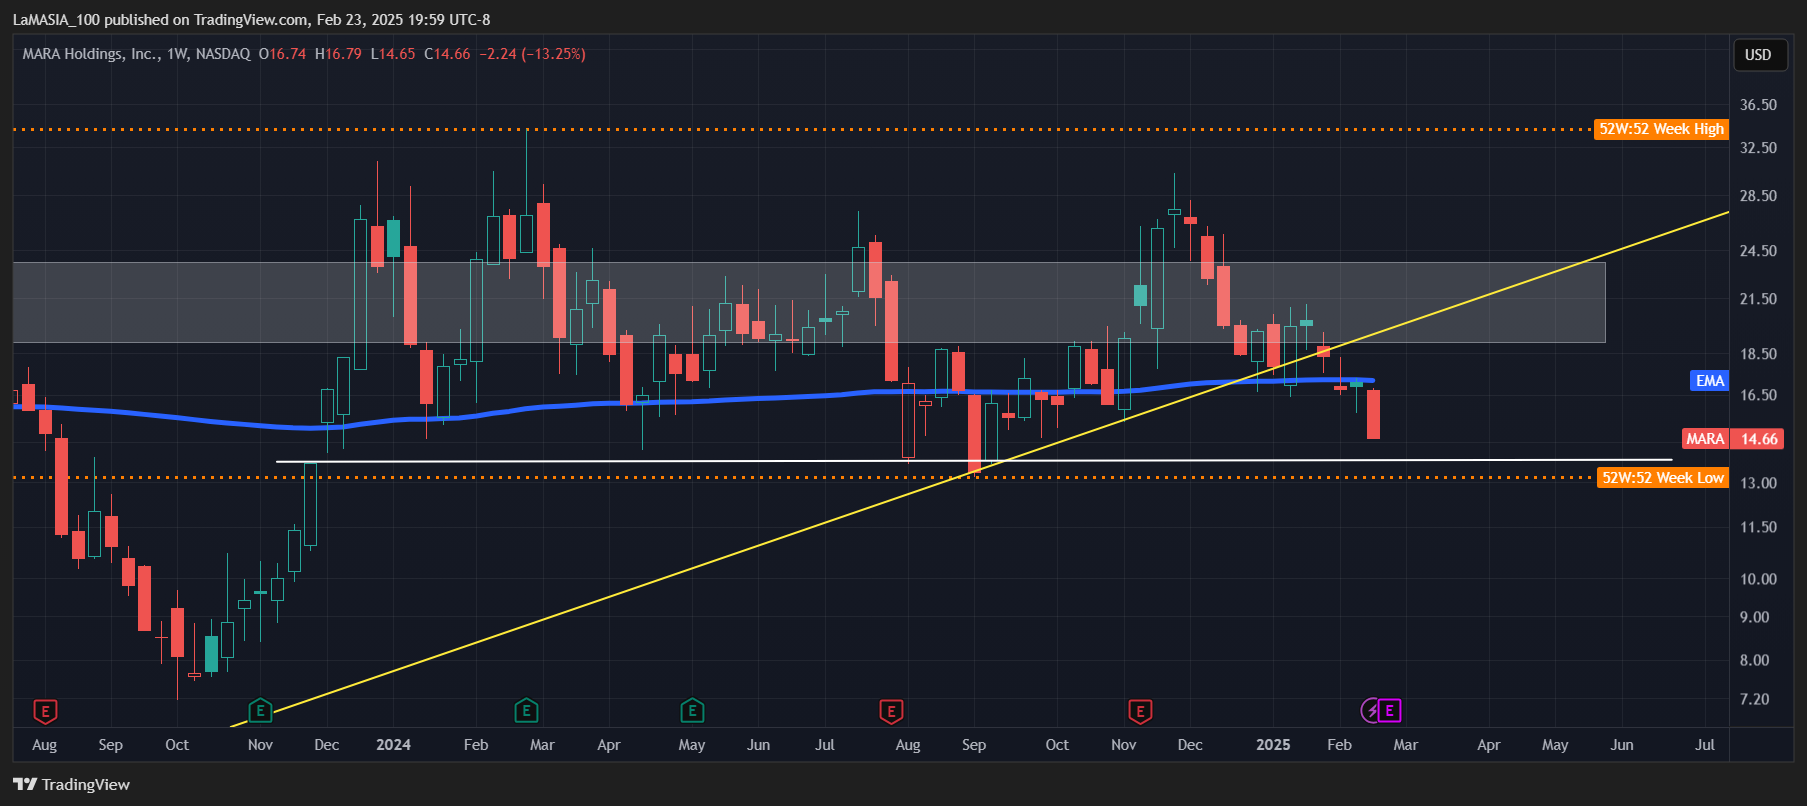Click the 7.20 price axis value
This screenshot has width=1807, height=806.
(x=1755, y=699)
